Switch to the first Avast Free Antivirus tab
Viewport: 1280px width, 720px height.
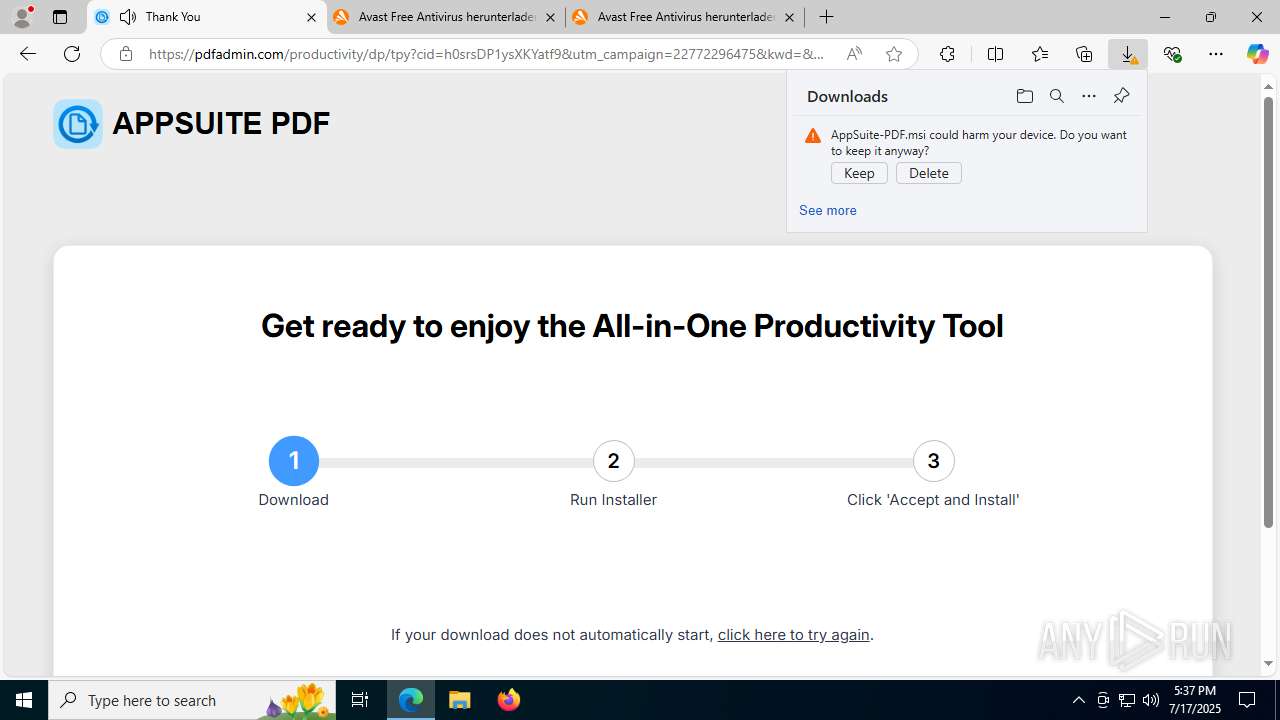(445, 17)
